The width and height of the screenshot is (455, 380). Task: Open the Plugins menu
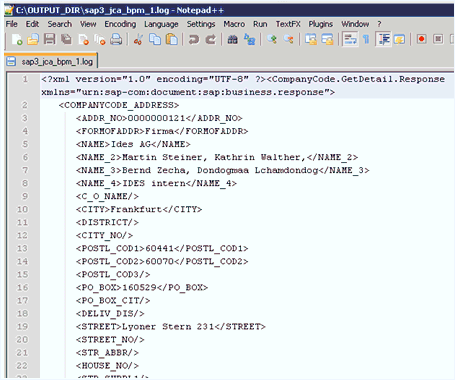(x=321, y=24)
